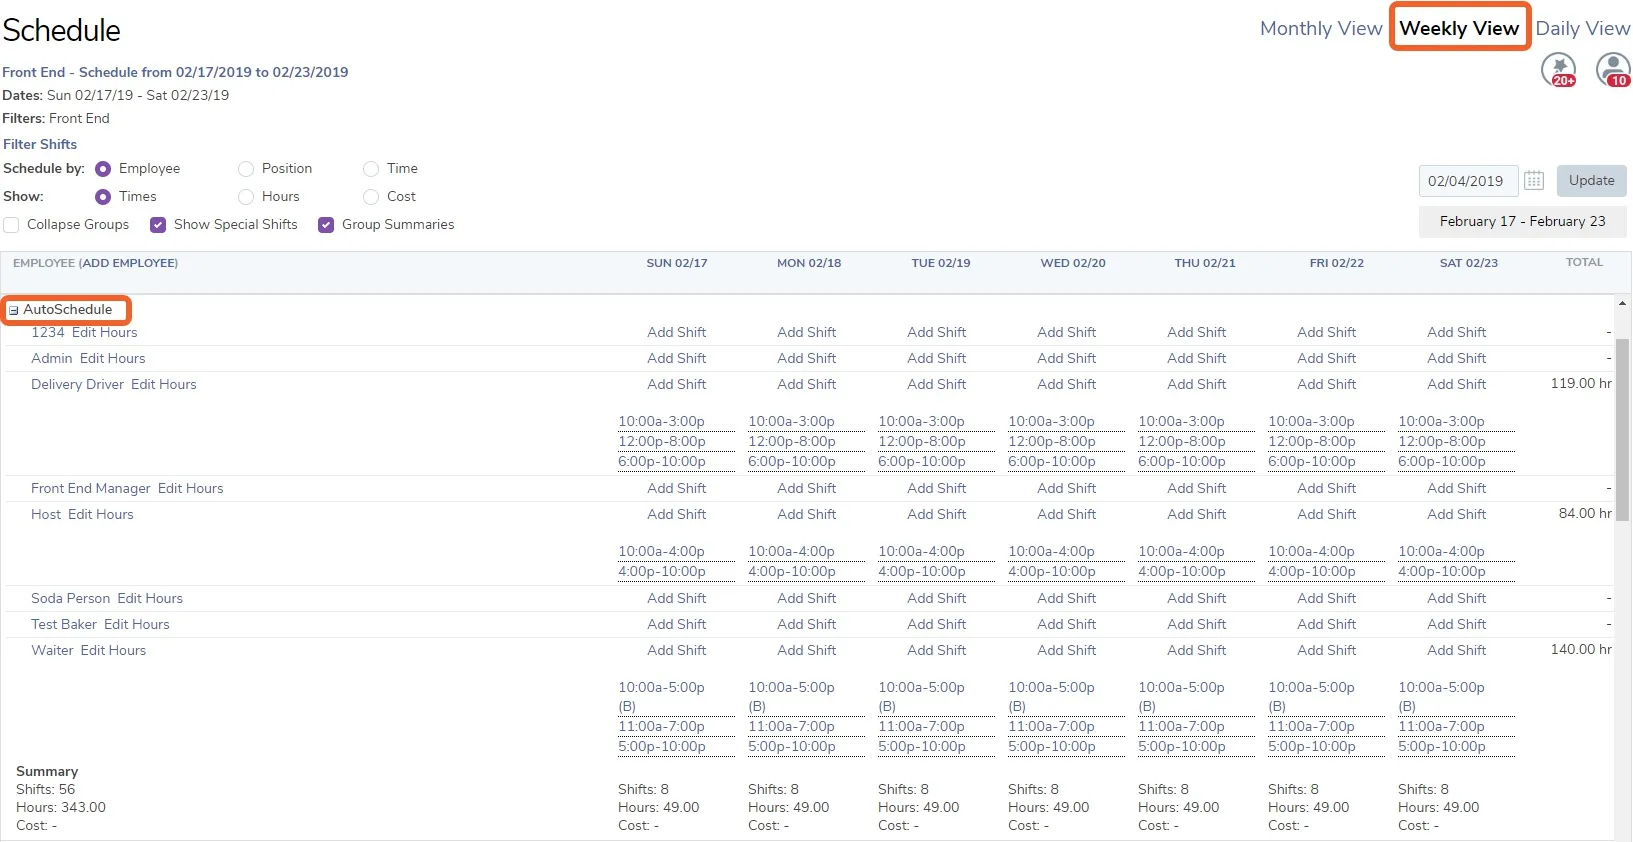
Task: Click Edit Hours for Test Baker
Action: [x=137, y=624]
